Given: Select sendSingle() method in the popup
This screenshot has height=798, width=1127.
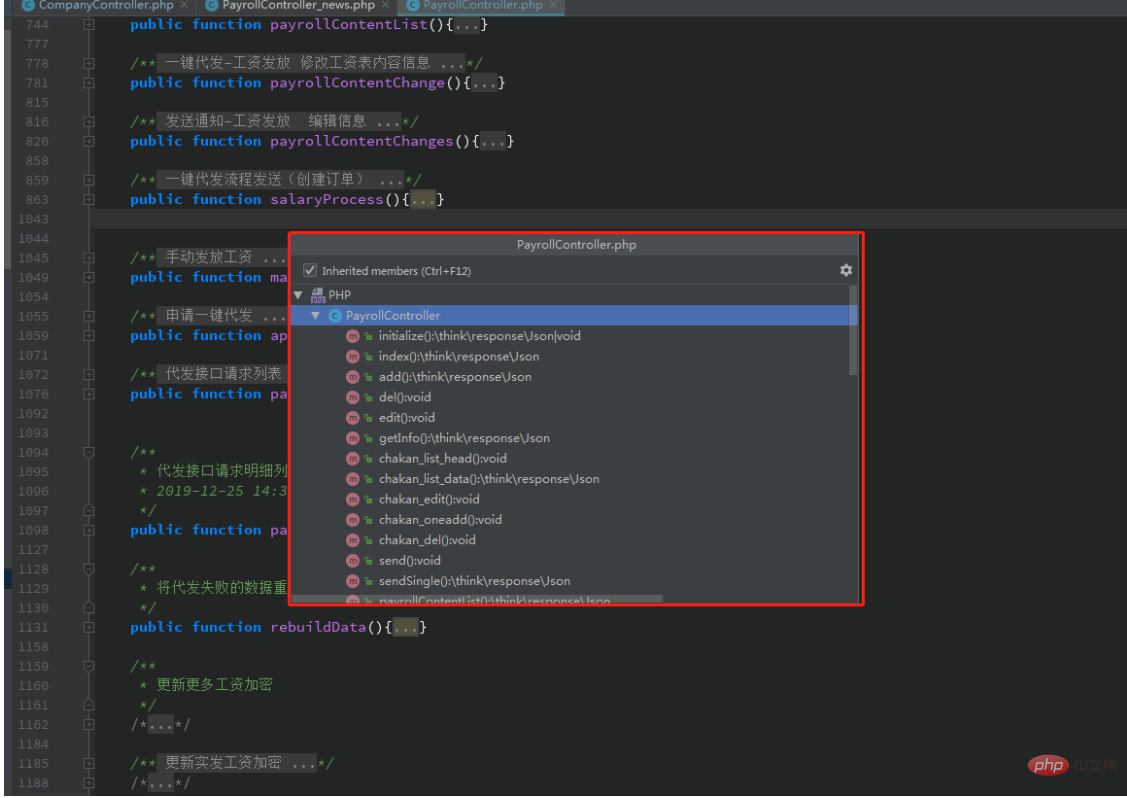Looking at the screenshot, I should point(474,581).
